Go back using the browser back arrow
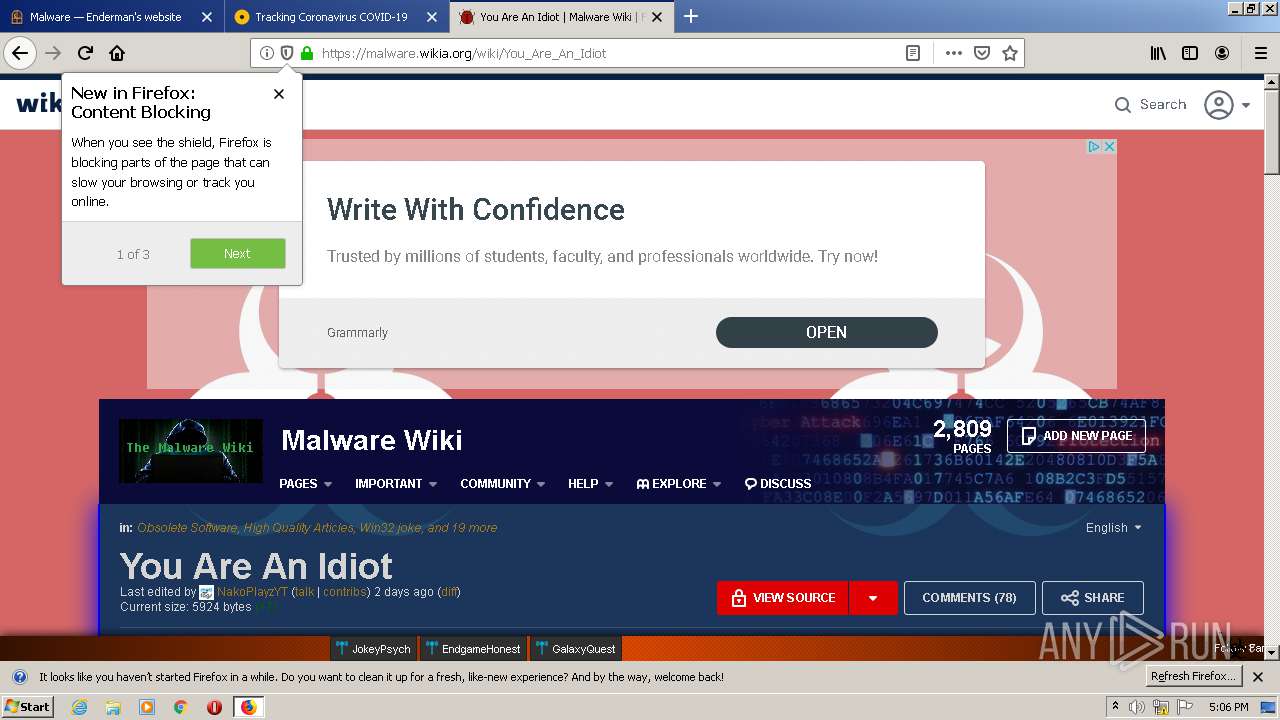The height and width of the screenshot is (720, 1280). 20,53
